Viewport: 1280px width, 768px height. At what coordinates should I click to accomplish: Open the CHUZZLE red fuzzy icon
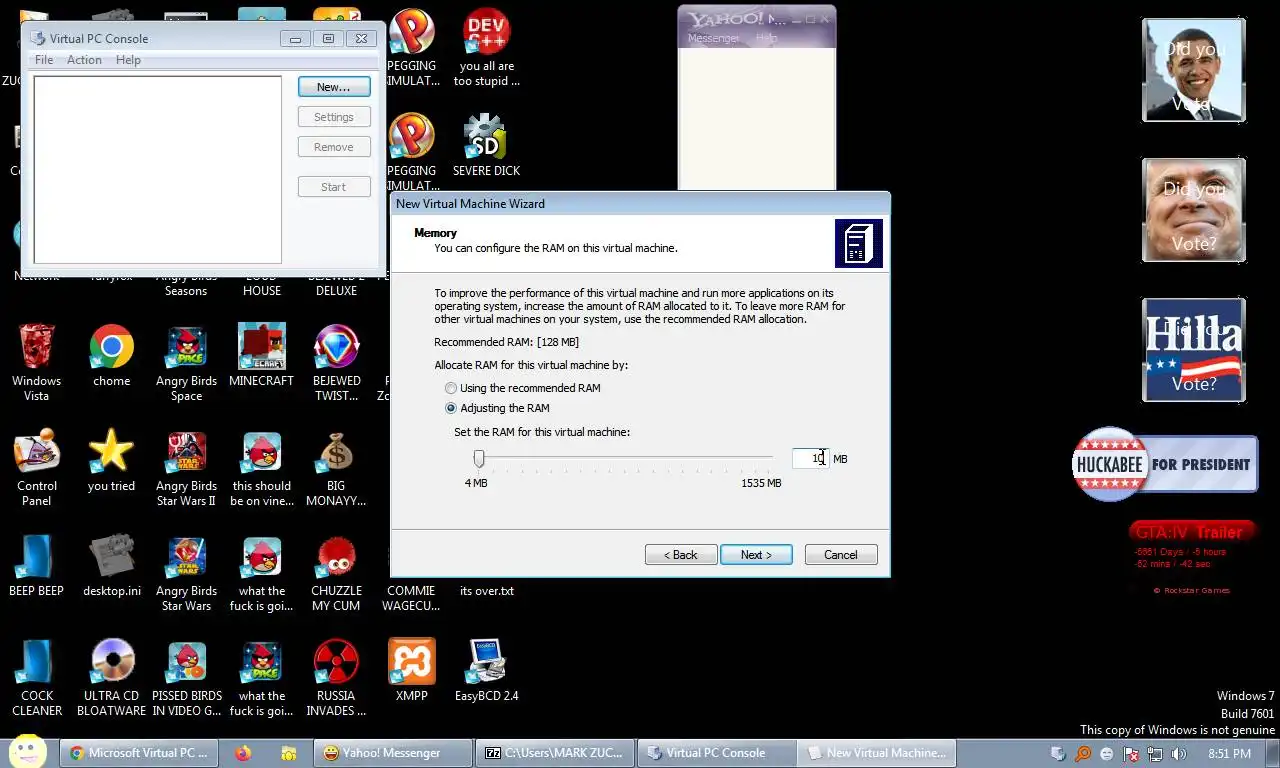pos(336,572)
